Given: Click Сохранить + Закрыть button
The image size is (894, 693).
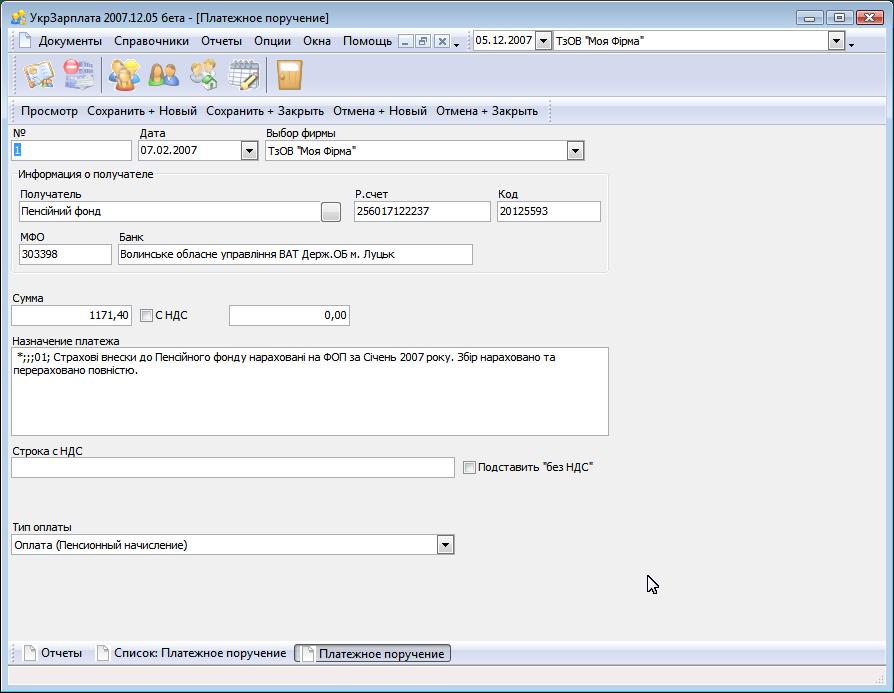Looking at the screenshot, I should (265, 111).
